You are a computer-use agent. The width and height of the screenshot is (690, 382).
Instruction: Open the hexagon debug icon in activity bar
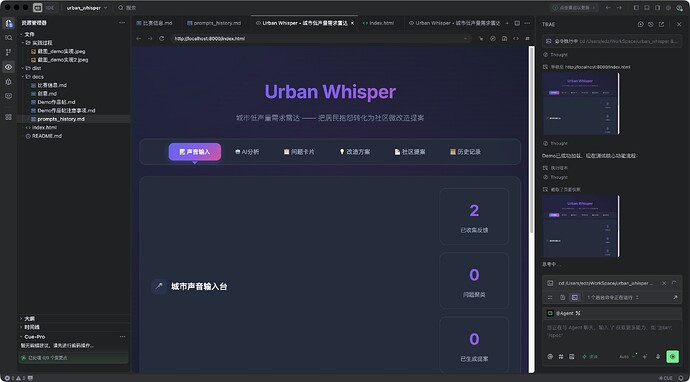coord(8,81)
